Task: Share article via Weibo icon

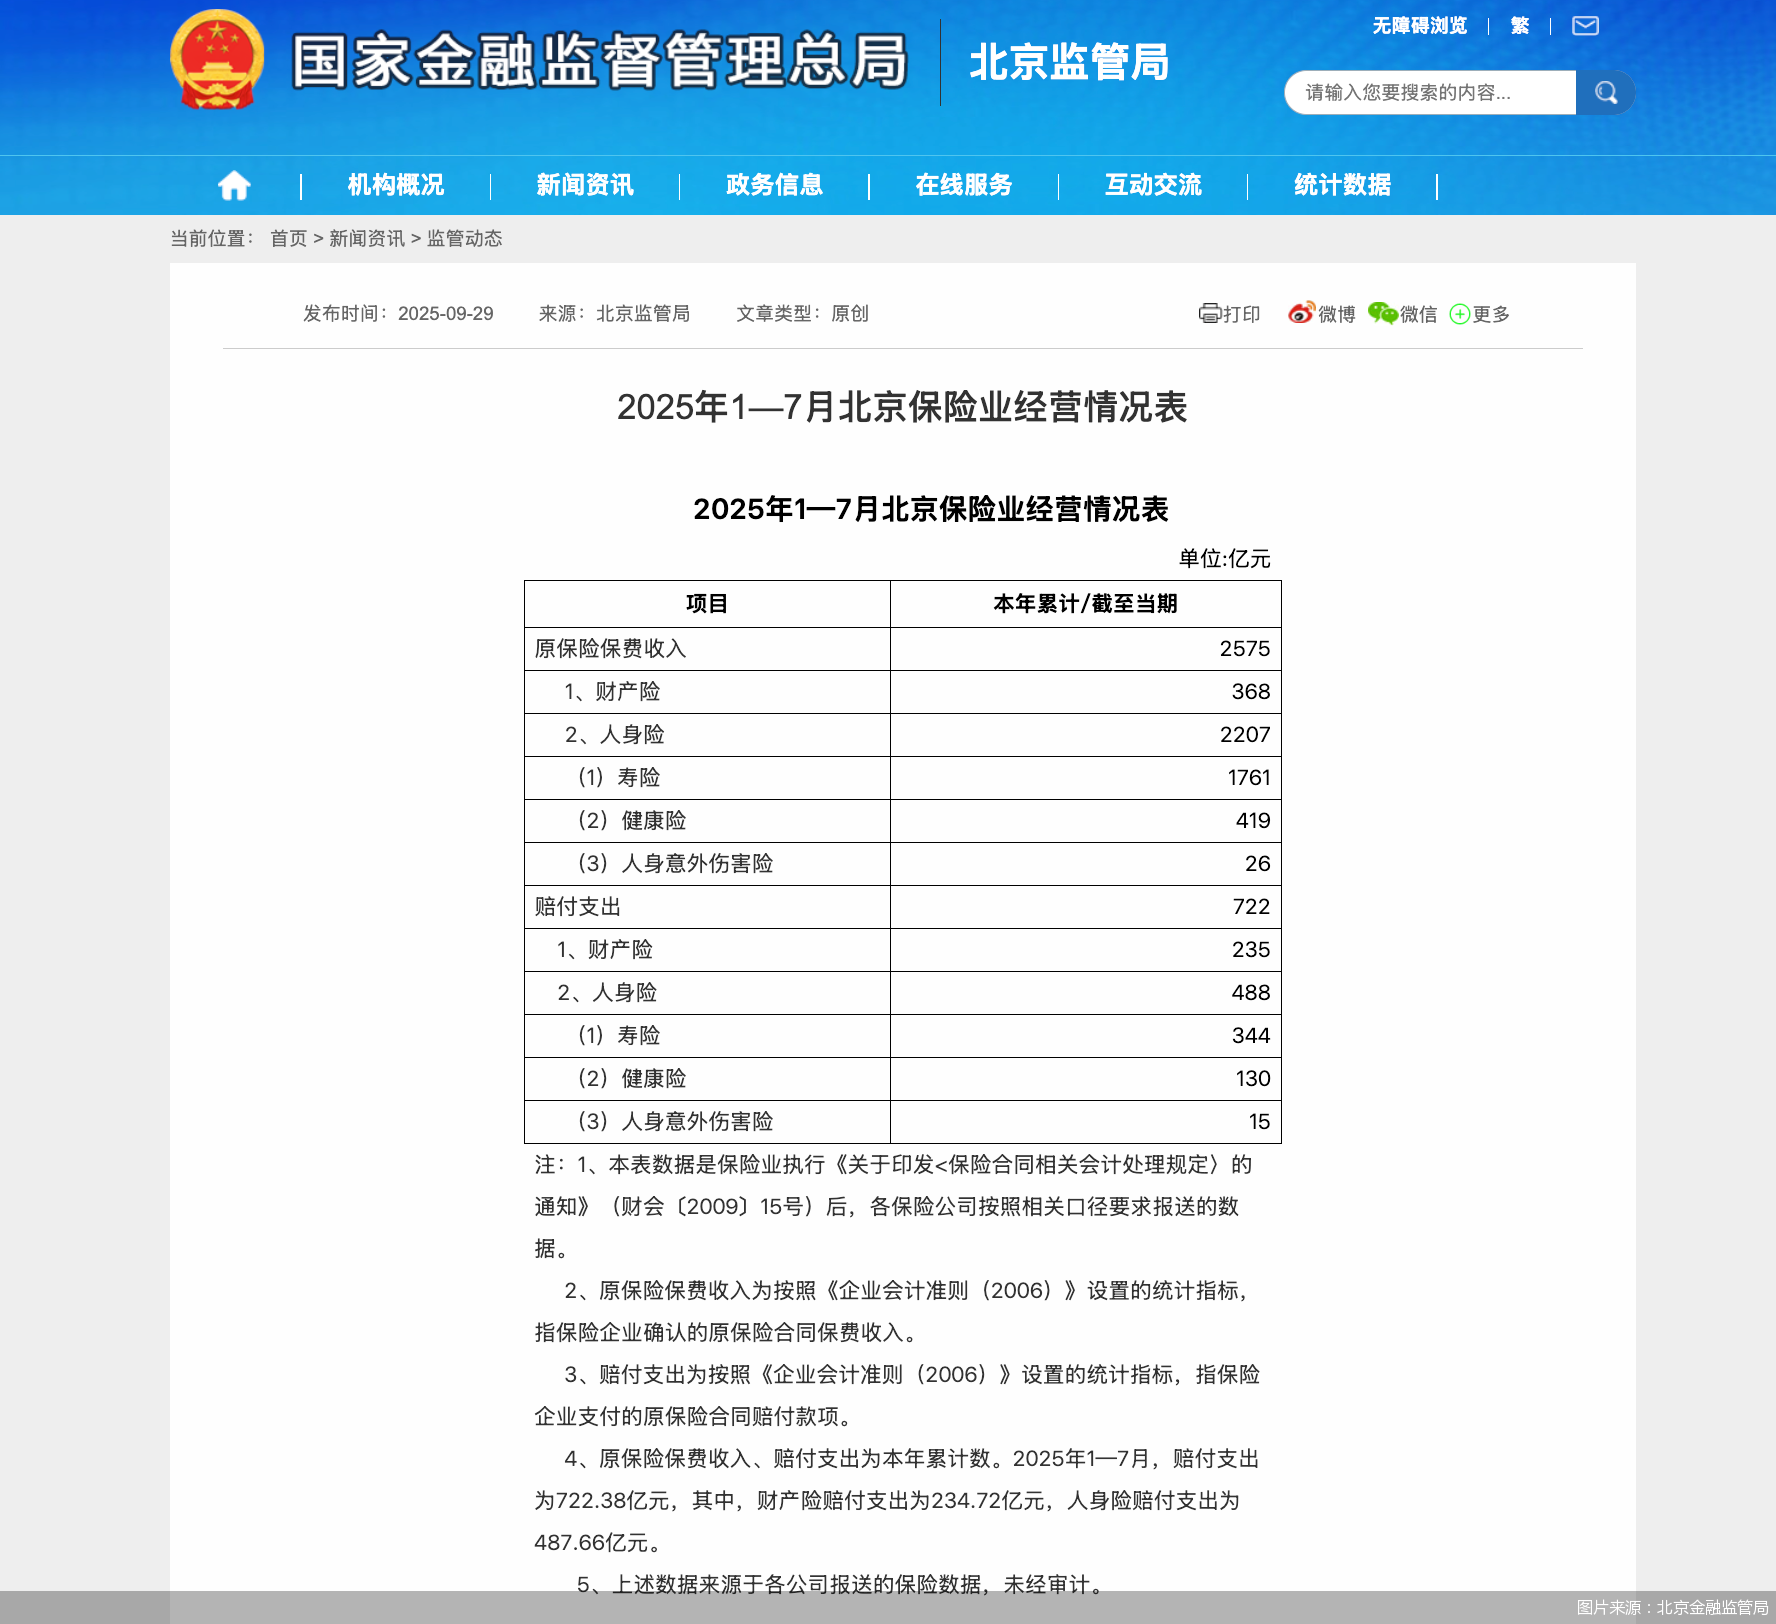Action: click(1300, 314)
